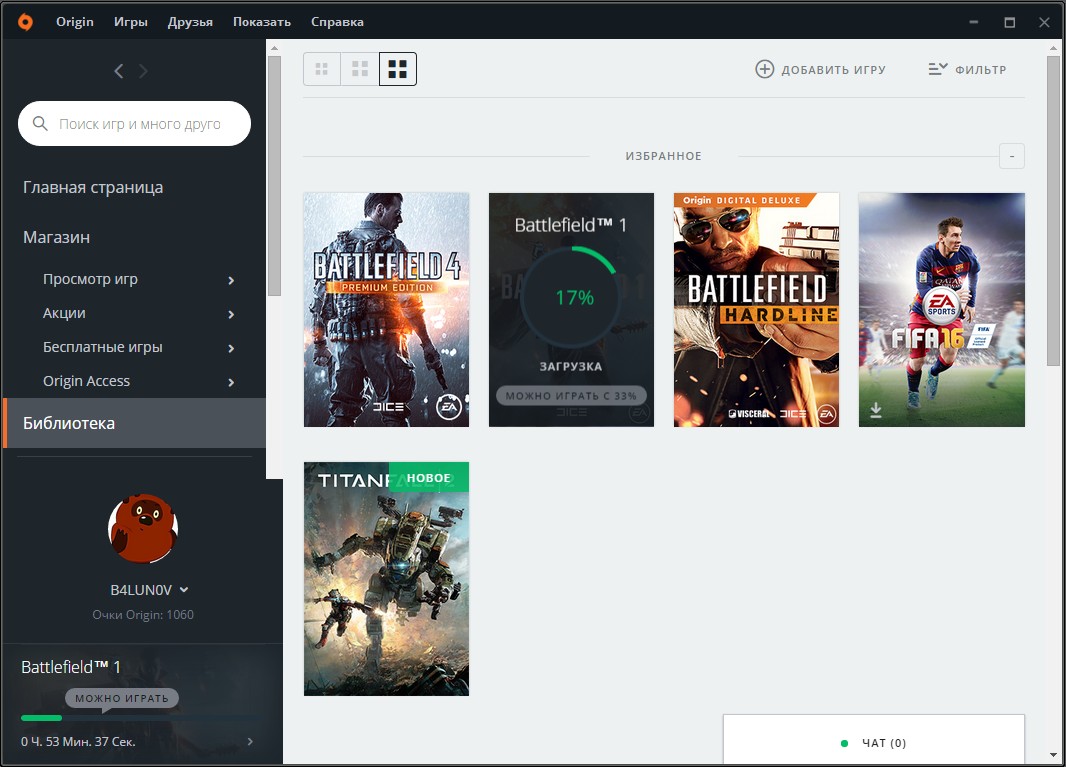The width and height of the screenshot is (1066, 767).
Task: Switch to large tile view
Action: pos(398,69)
